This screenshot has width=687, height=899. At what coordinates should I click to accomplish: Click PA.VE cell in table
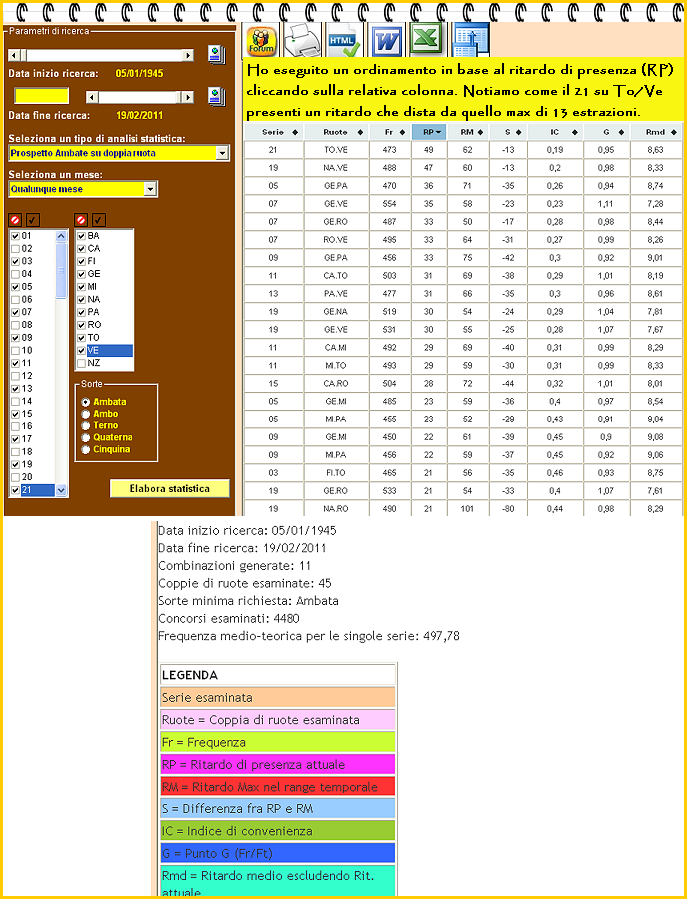(336, 294)
